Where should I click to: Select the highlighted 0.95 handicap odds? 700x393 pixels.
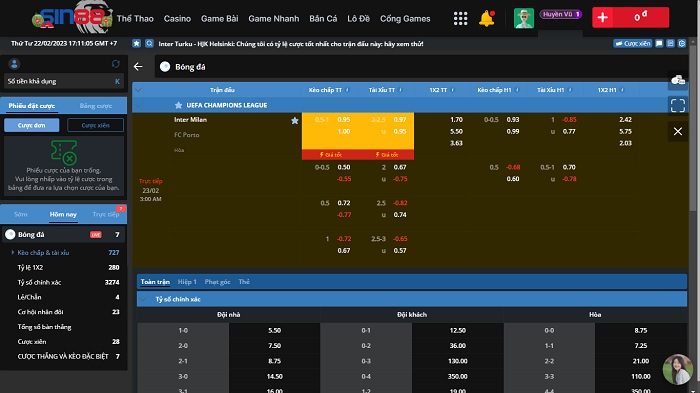coord(344,120)
